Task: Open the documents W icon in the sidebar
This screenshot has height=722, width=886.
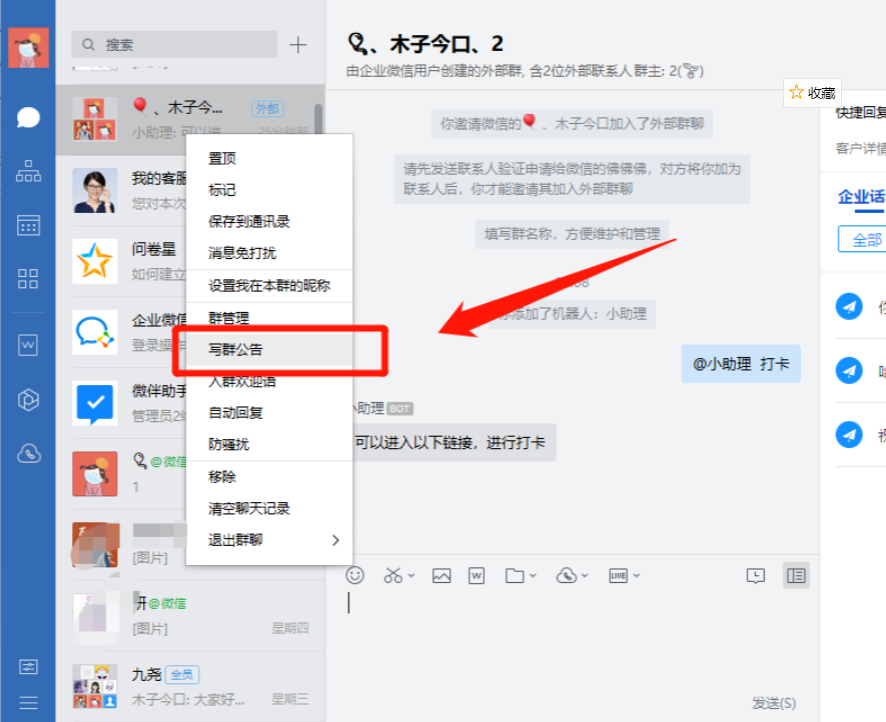Action: pyautogui.click(x=28, y=345)
